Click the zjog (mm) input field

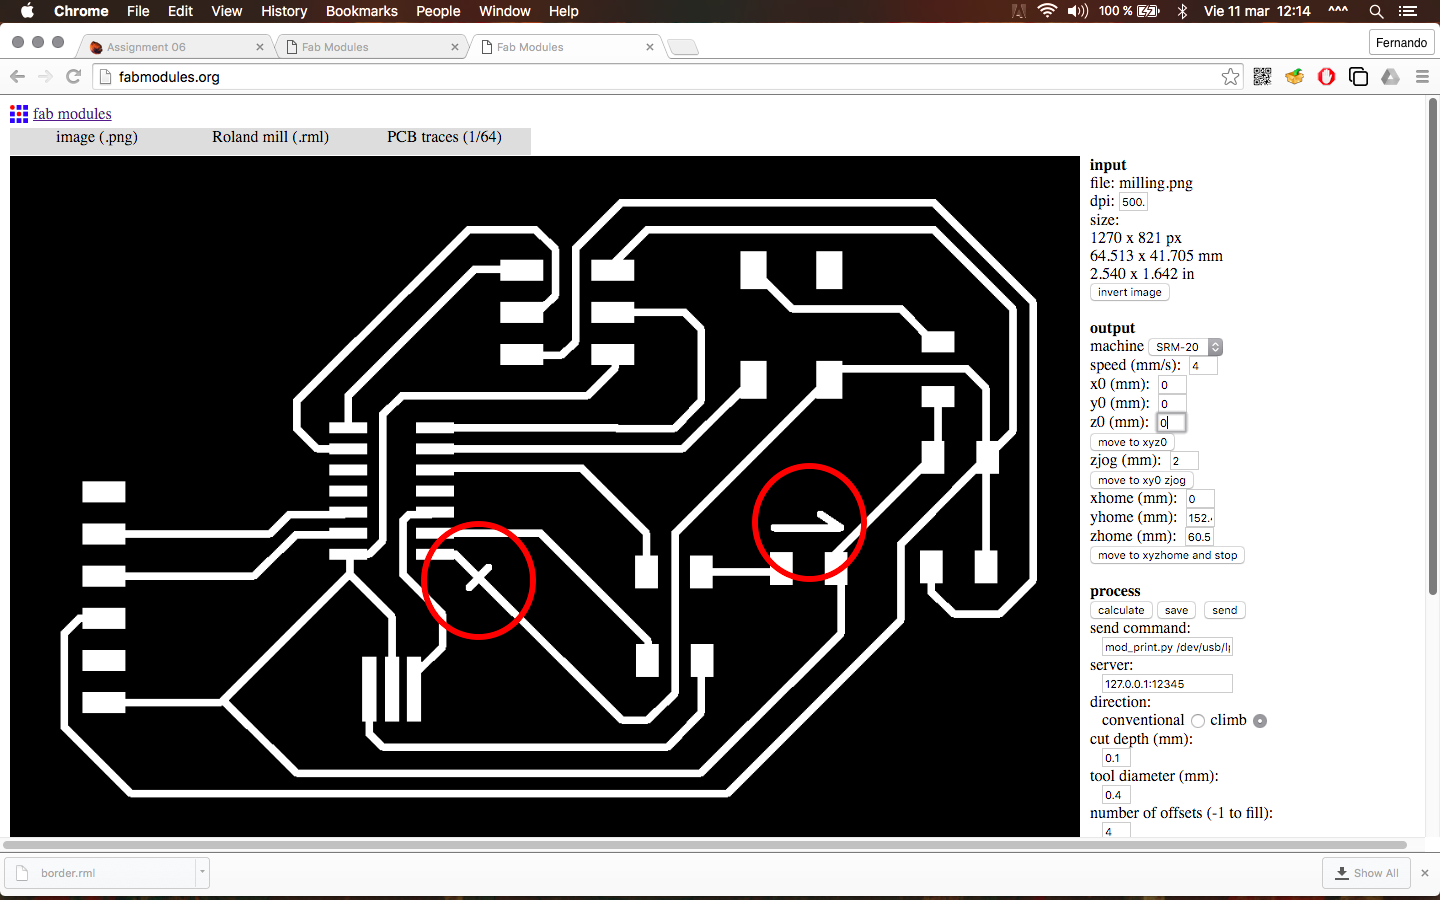1184,461
